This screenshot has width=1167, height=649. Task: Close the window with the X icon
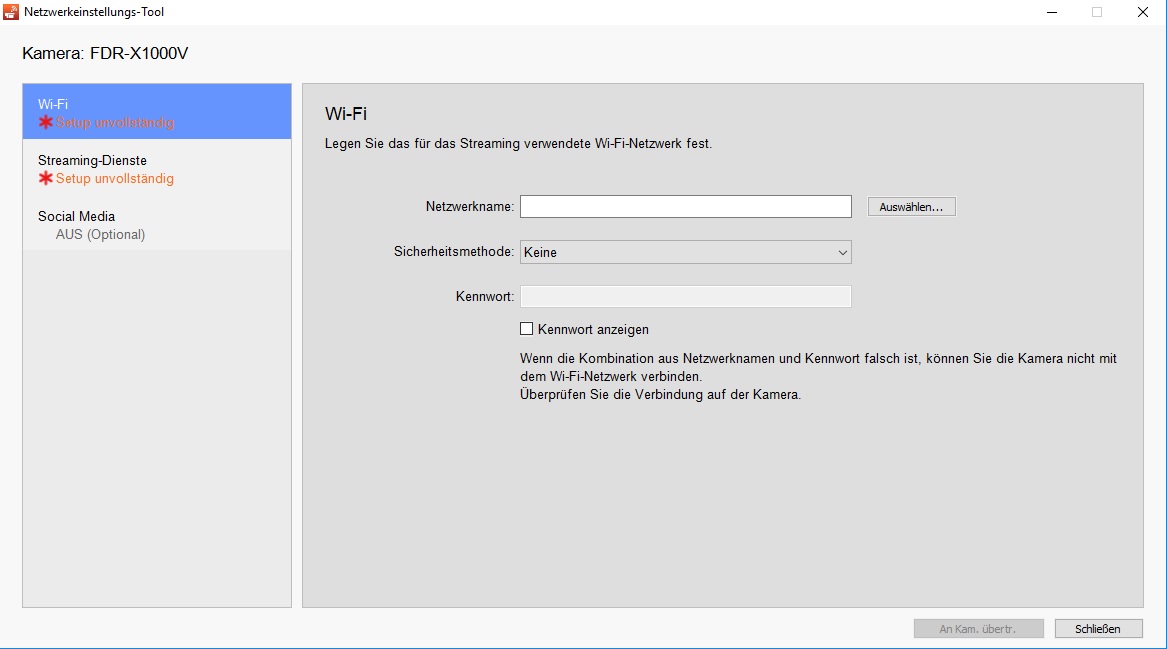pos(1142,12)
